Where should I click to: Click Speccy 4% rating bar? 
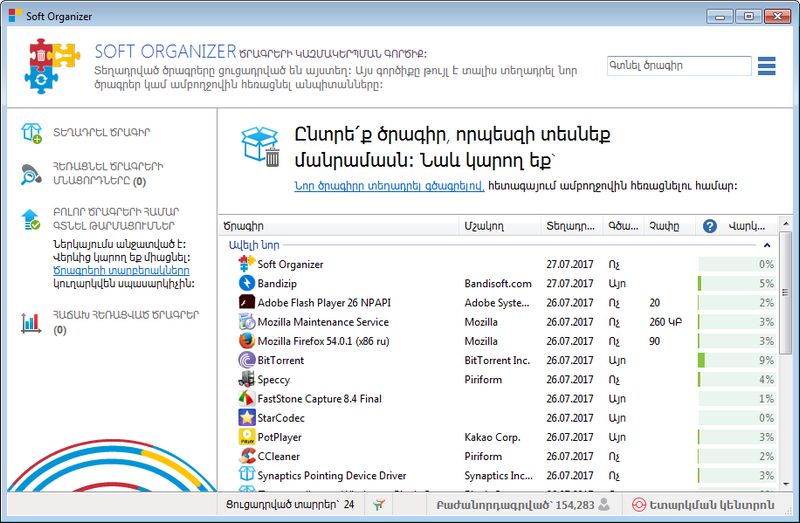[x=737, y=379]
